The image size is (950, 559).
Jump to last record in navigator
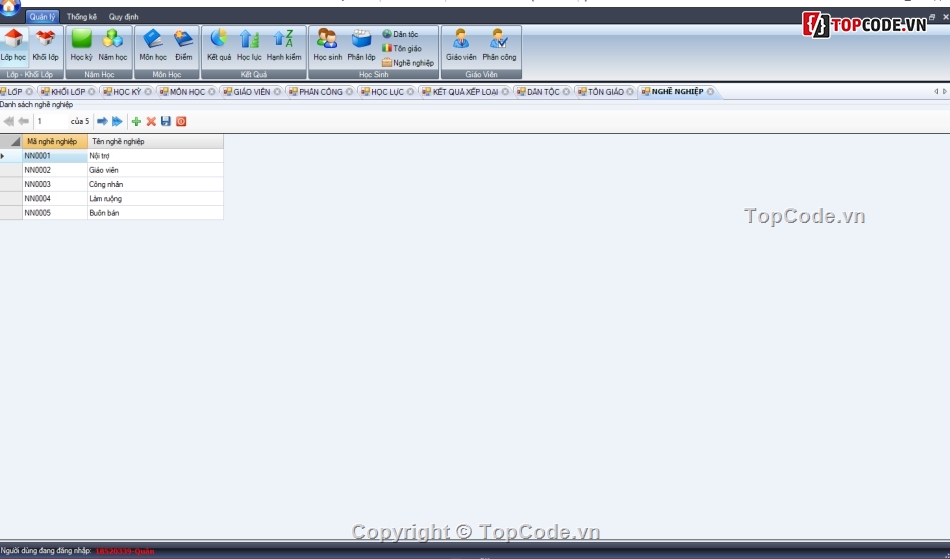[x=117, y=121]
